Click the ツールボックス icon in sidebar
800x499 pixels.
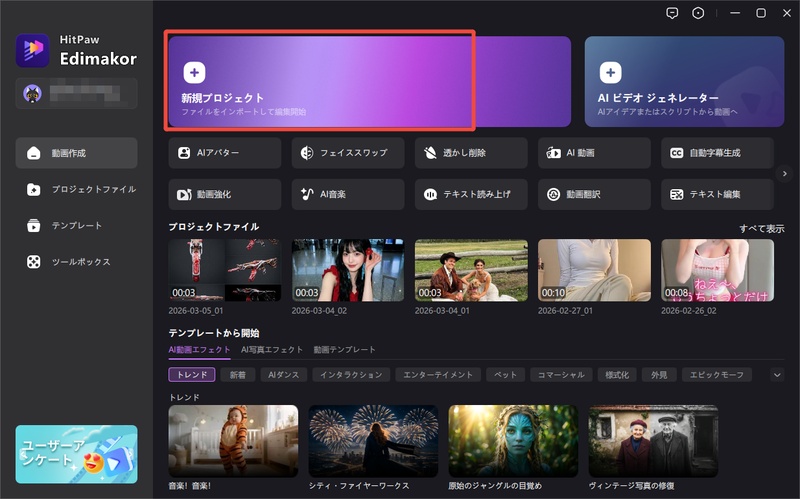pos(34,262)
